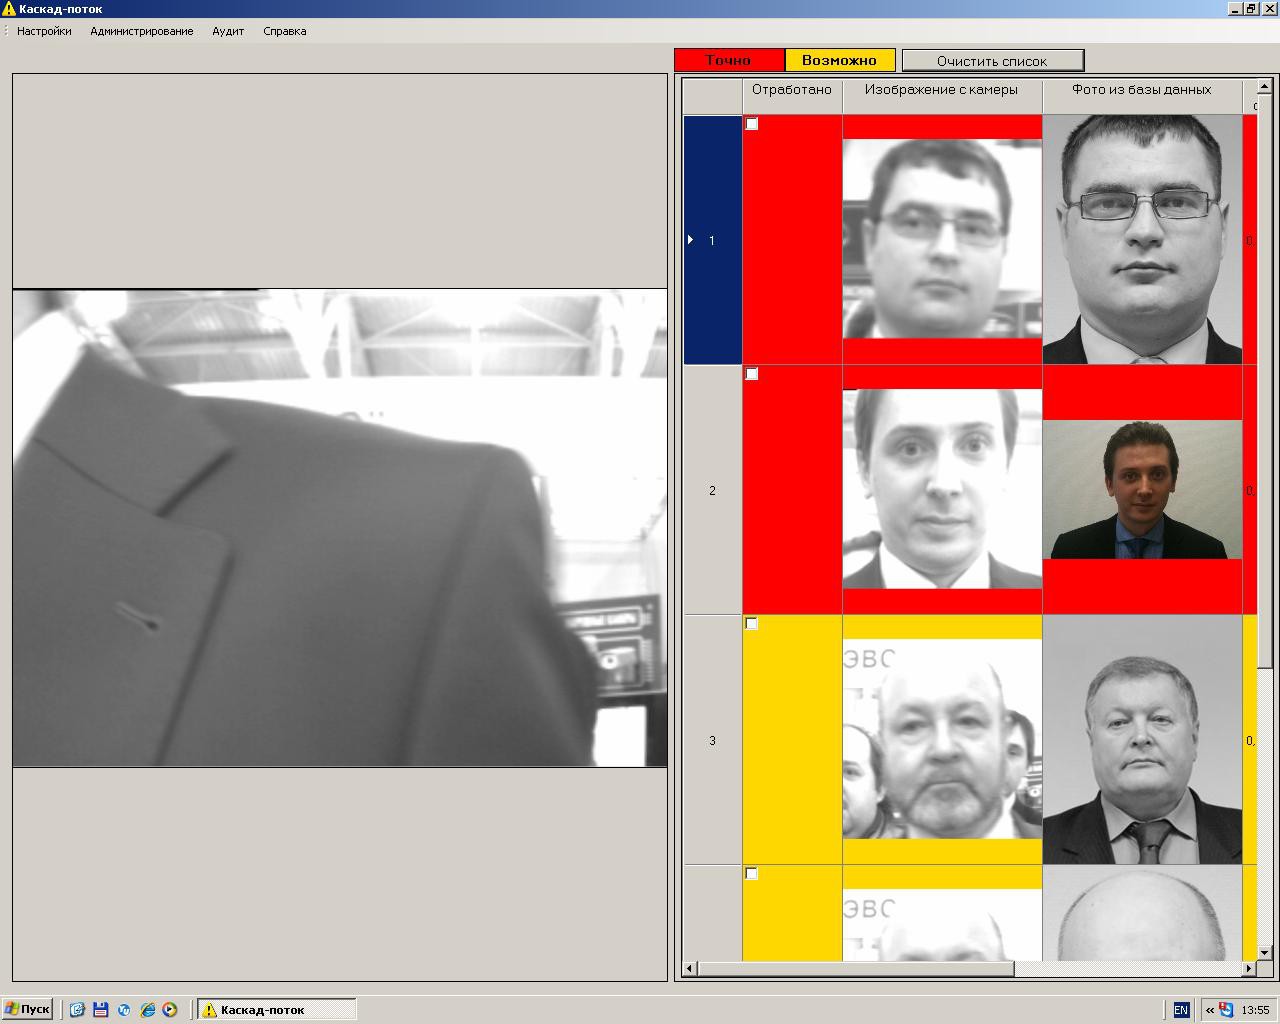This screenshot has width=1280, height=1024.
Task: Click the Internet Explorer quick launch icon
Action: tap(147, 1010)
